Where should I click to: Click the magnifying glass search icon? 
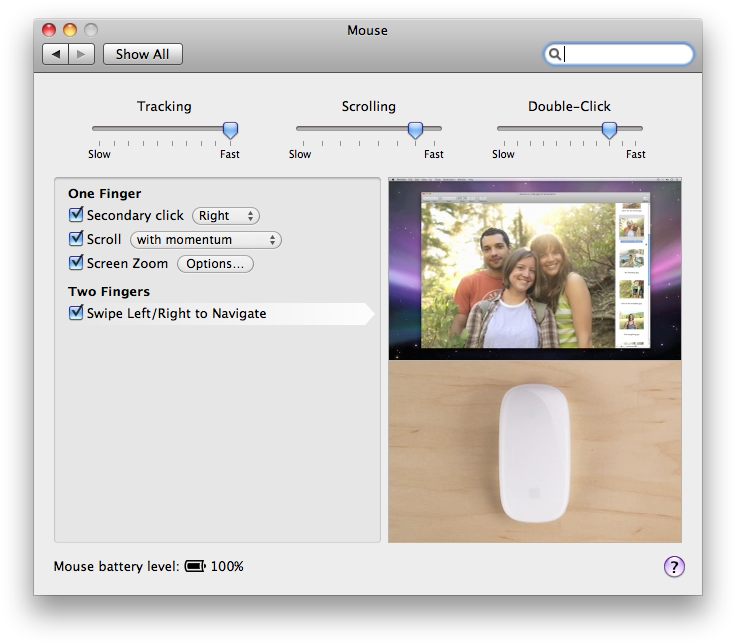click(554, 54)
